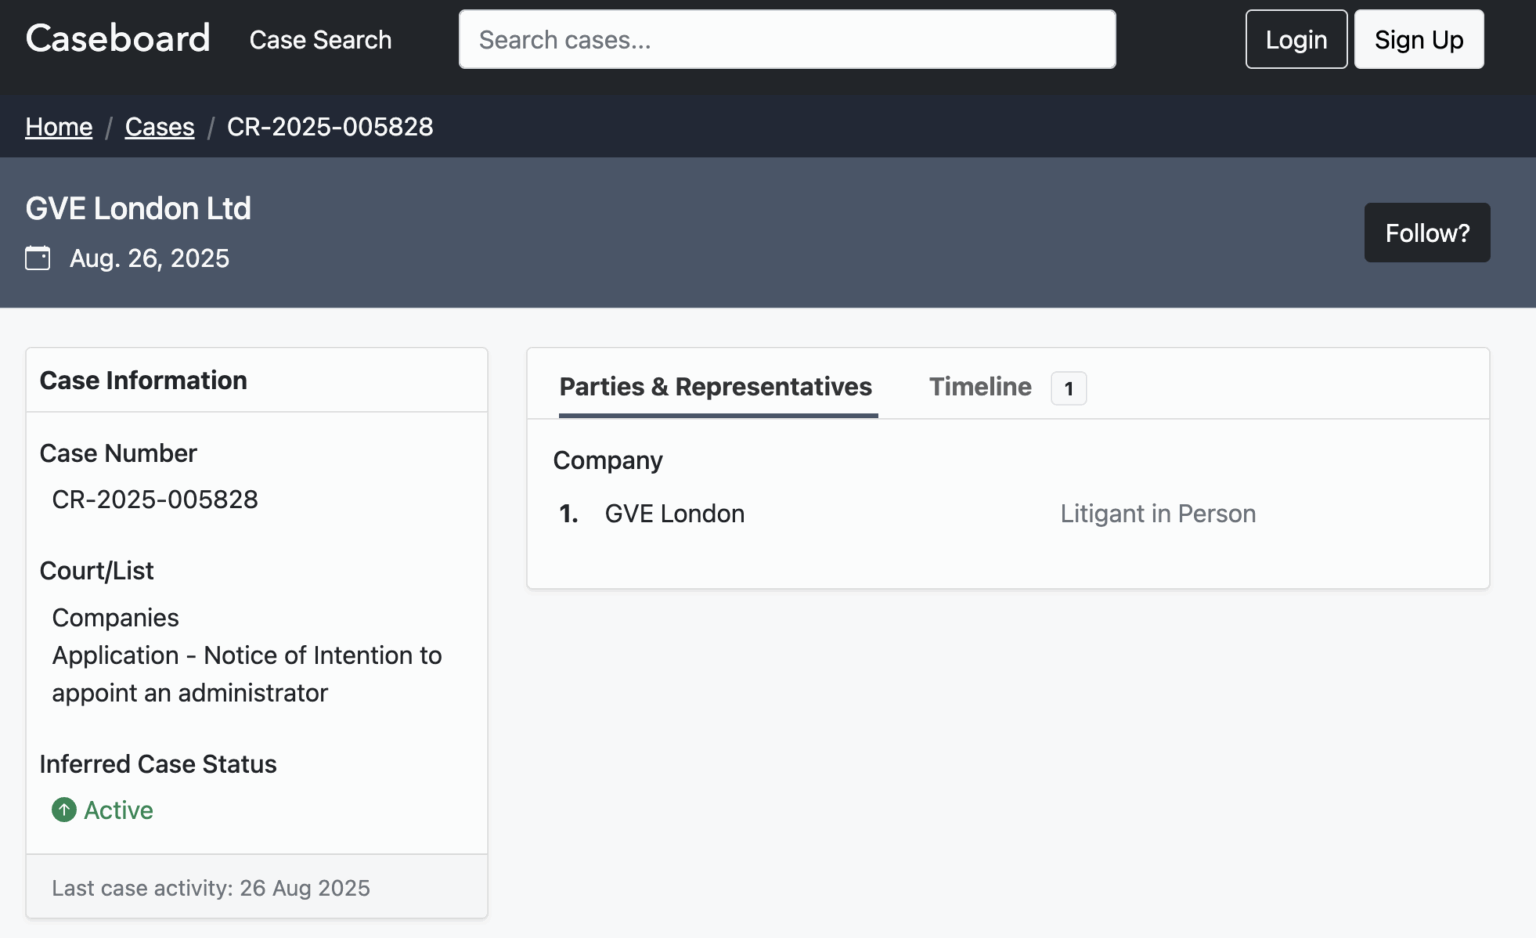Click the Timeline count badge showing 1
Screen dimensions: 1536x938
pyautogui.click(x=1068, y=388)
